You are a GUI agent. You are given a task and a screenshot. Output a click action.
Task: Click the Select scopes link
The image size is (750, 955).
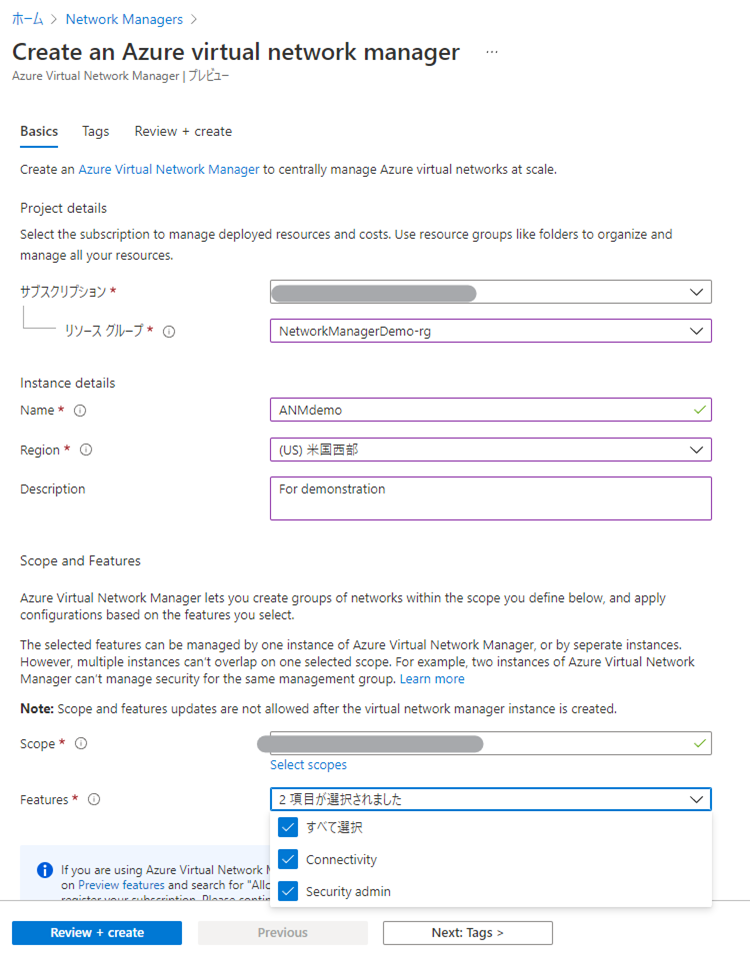[308, 765]
